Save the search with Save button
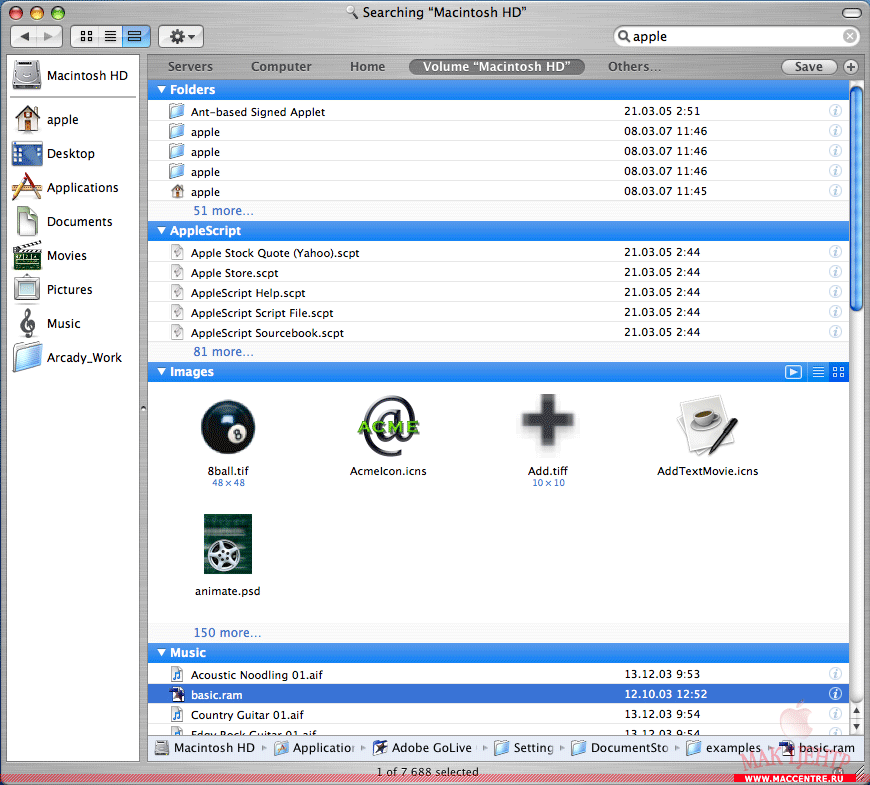This screenshot has height=785, width=870. tap(809, 67)
